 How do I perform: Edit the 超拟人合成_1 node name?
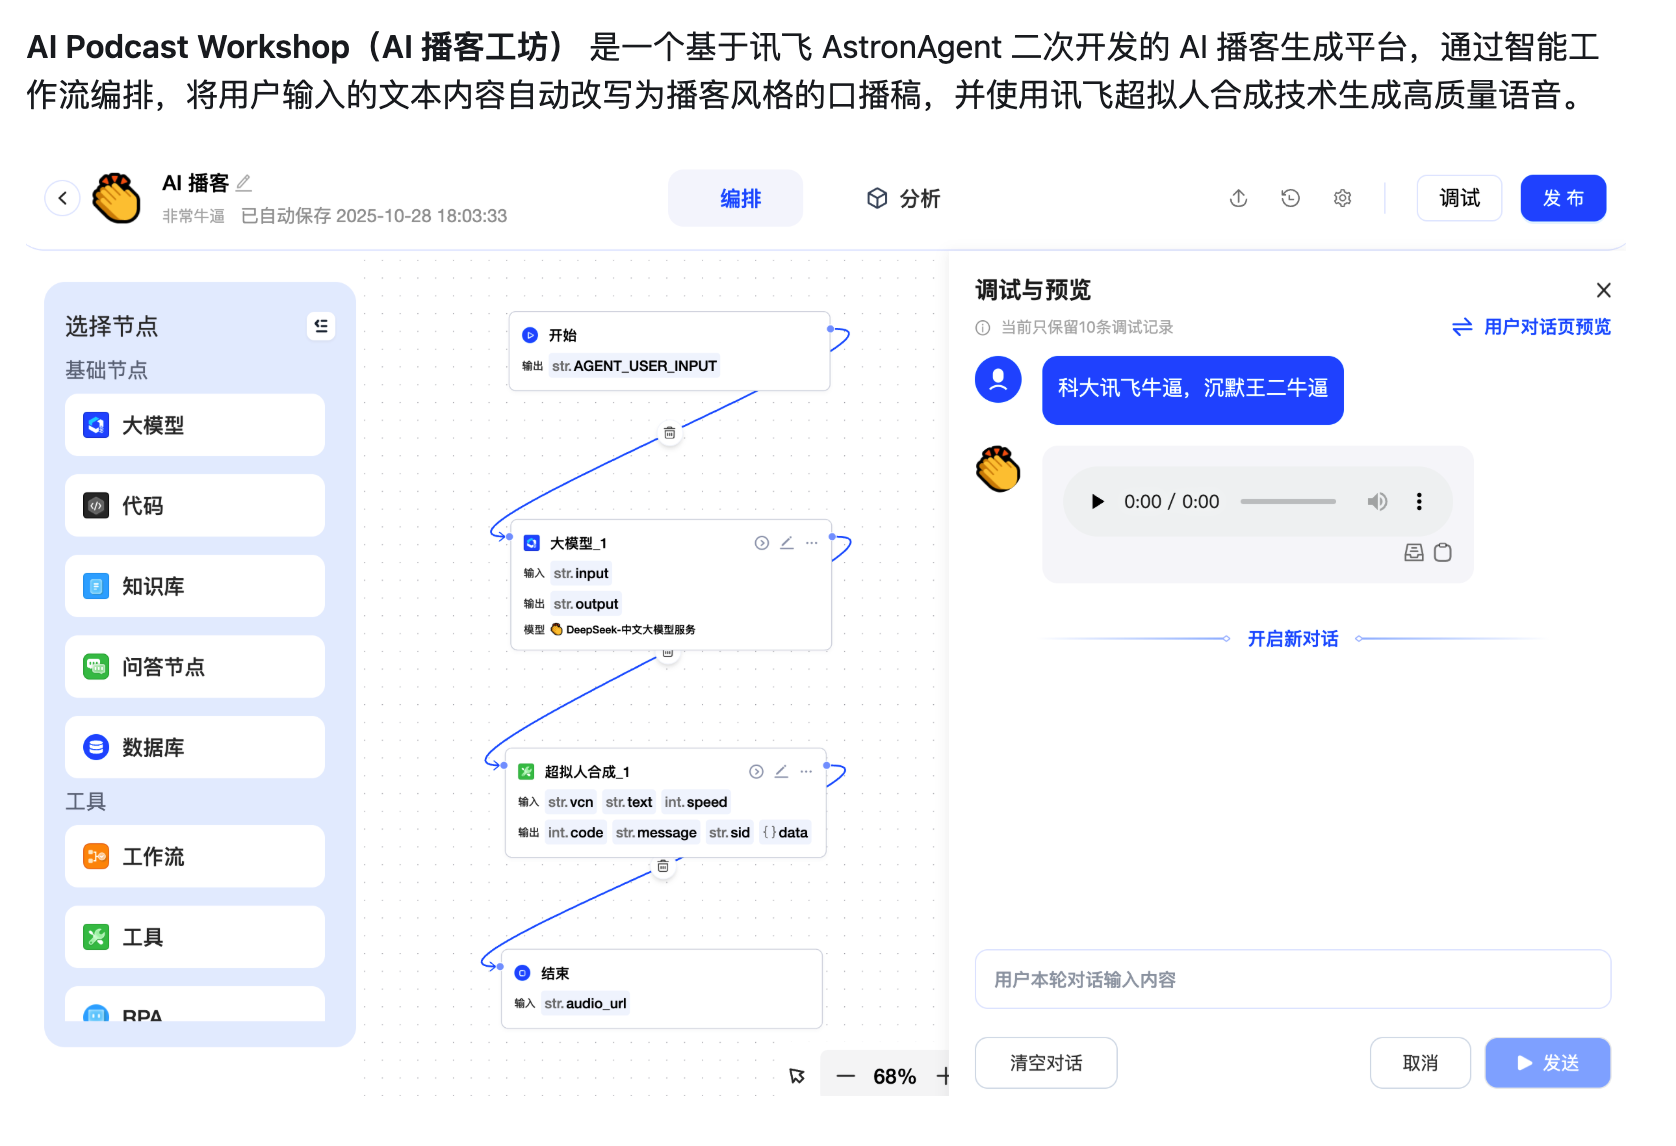(781, 772)
